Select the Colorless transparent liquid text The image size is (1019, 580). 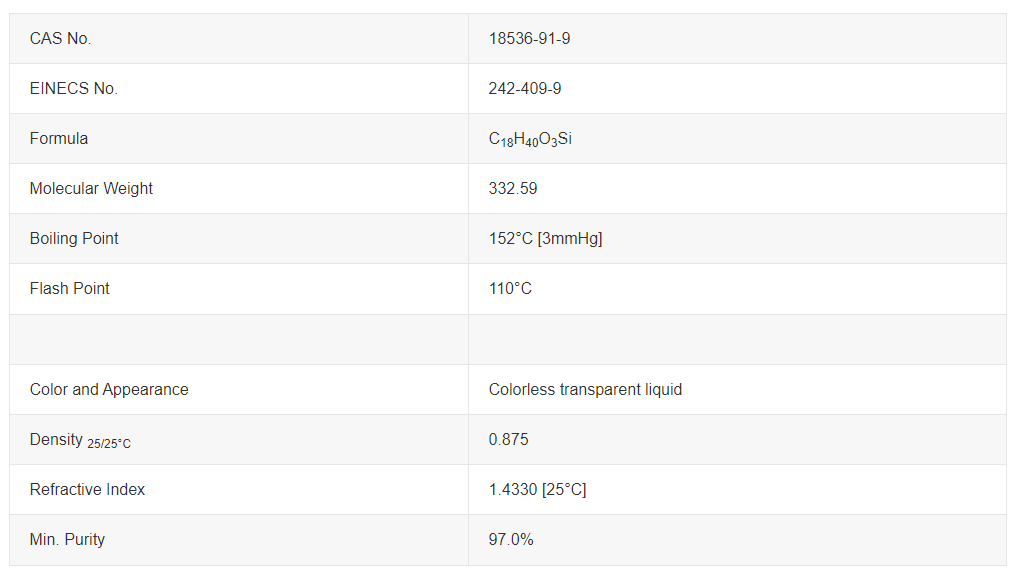(x=585, y=389)
